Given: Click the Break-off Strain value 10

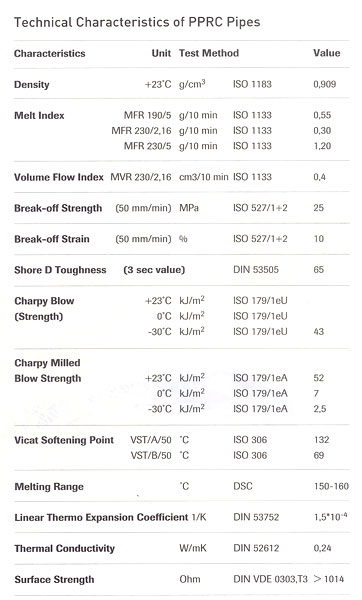Looking at the screenshot, I should [319, 239].
